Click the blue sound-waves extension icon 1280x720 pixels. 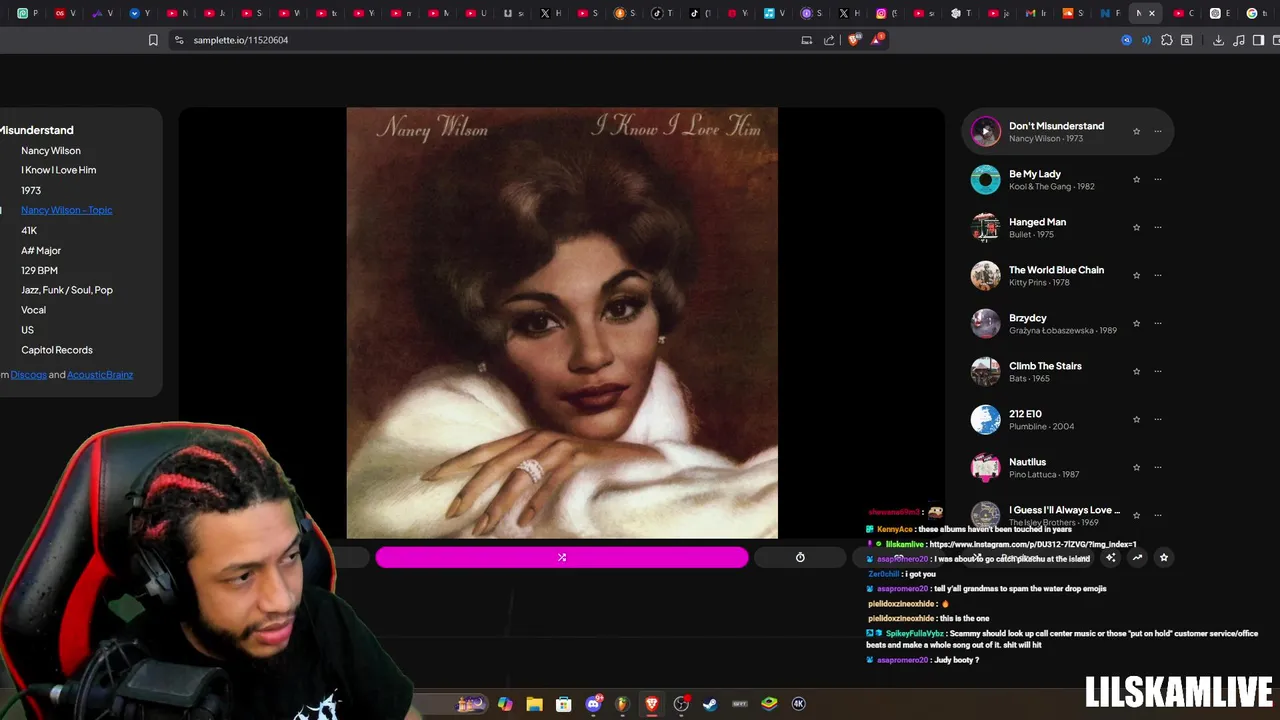(x=1146, y=40)
